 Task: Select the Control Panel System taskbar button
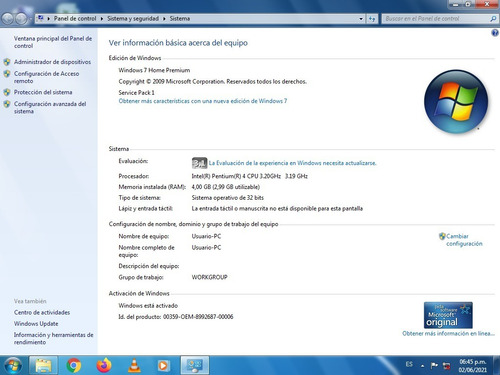tap(195, 365)
